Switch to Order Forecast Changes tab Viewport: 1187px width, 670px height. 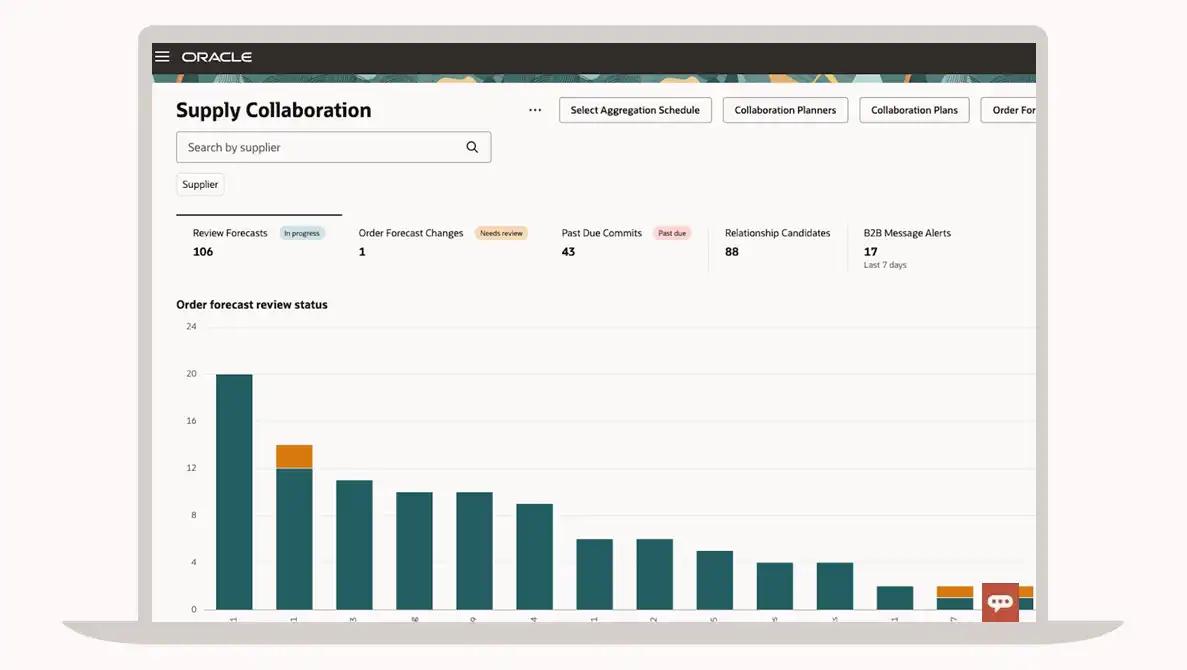[x=410, y=233]
